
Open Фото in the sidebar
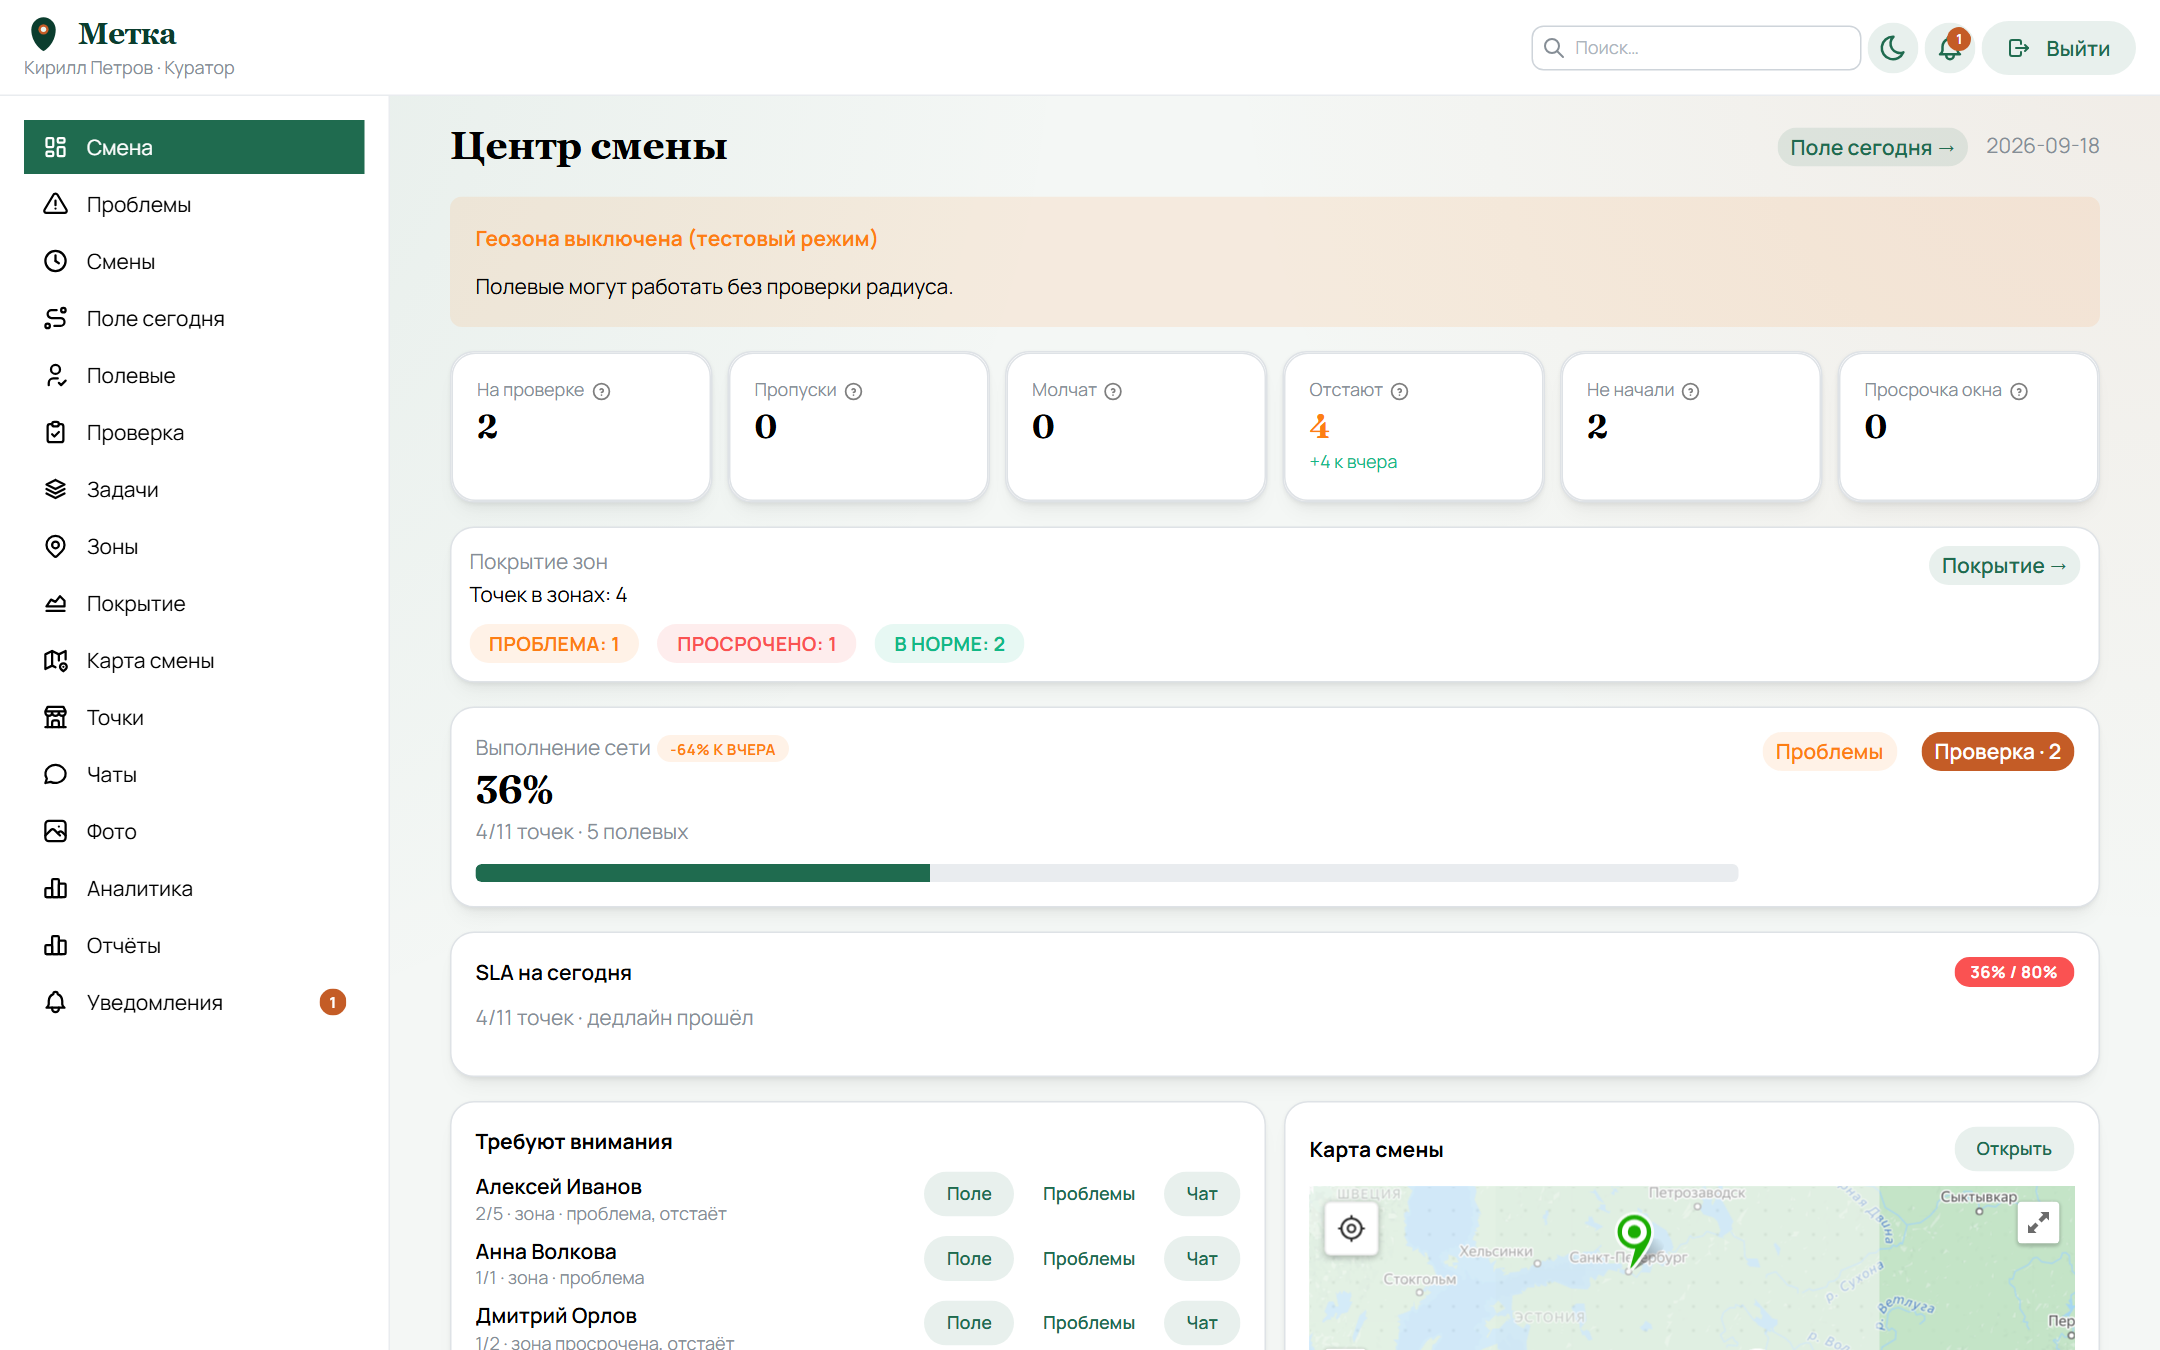(194, 831)
